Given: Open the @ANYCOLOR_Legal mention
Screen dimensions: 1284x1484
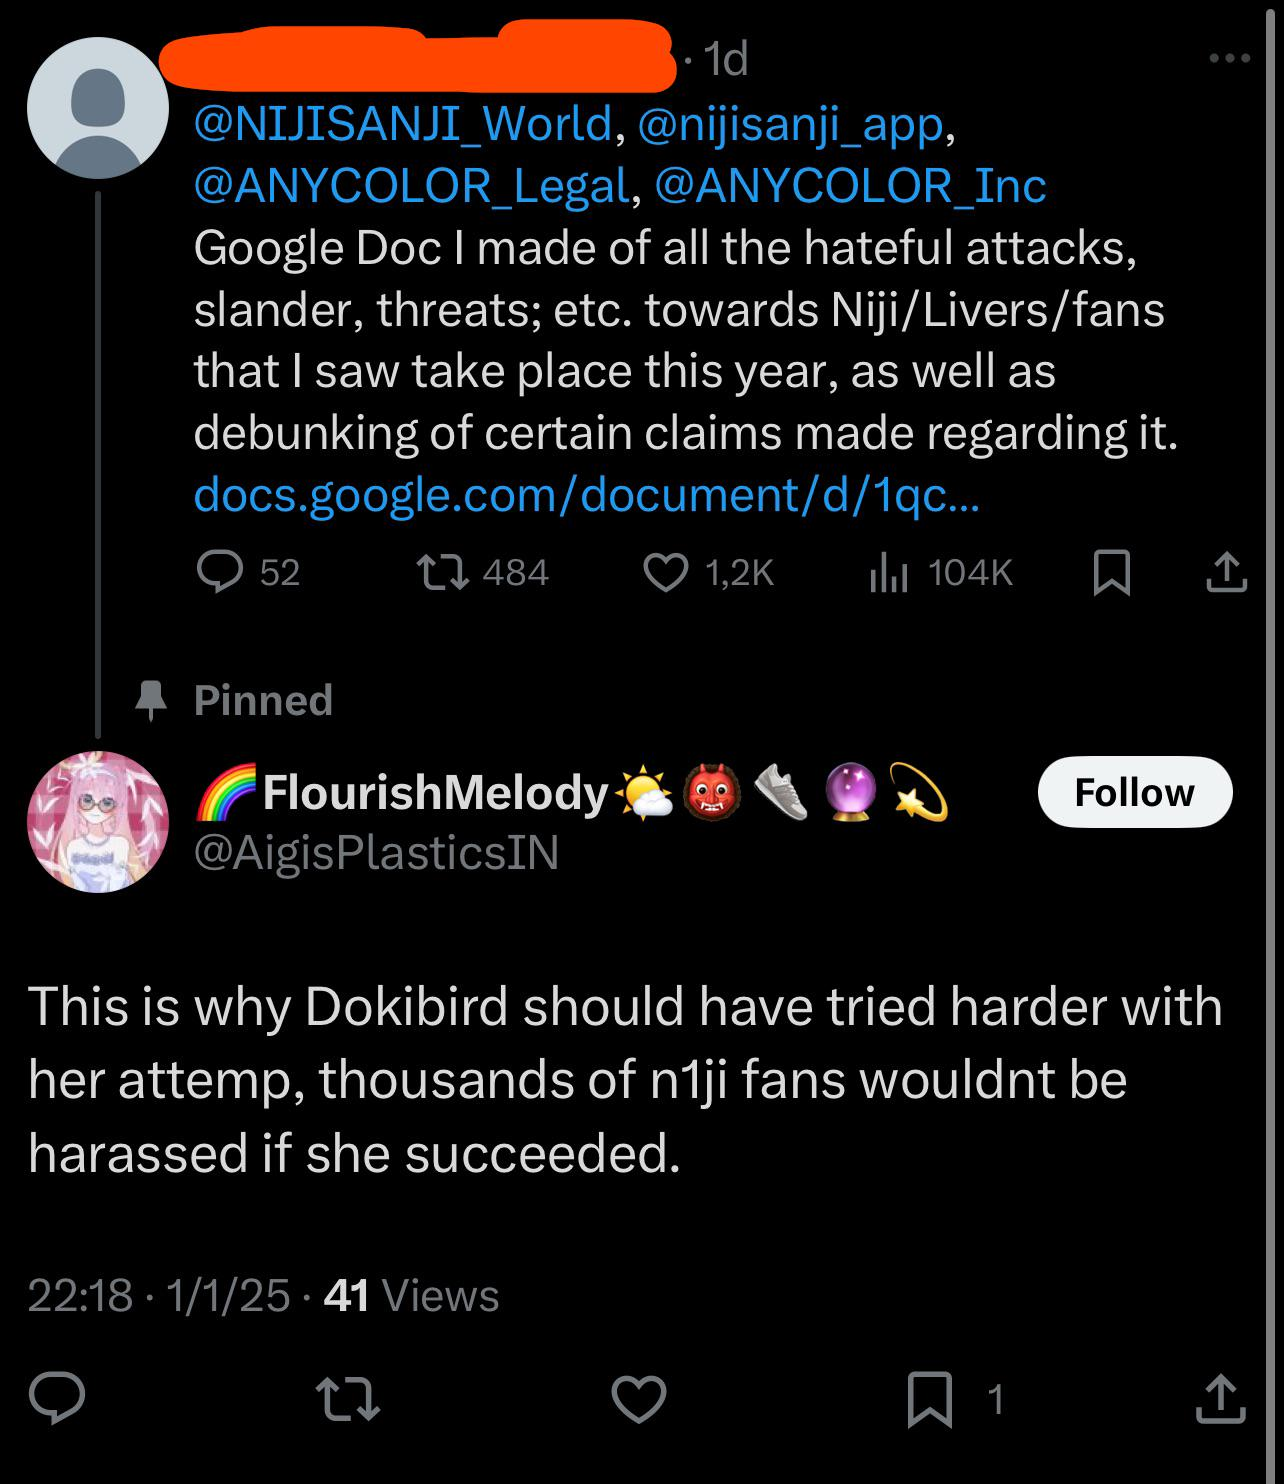Looking at the screenshot, I should [411, 185].
